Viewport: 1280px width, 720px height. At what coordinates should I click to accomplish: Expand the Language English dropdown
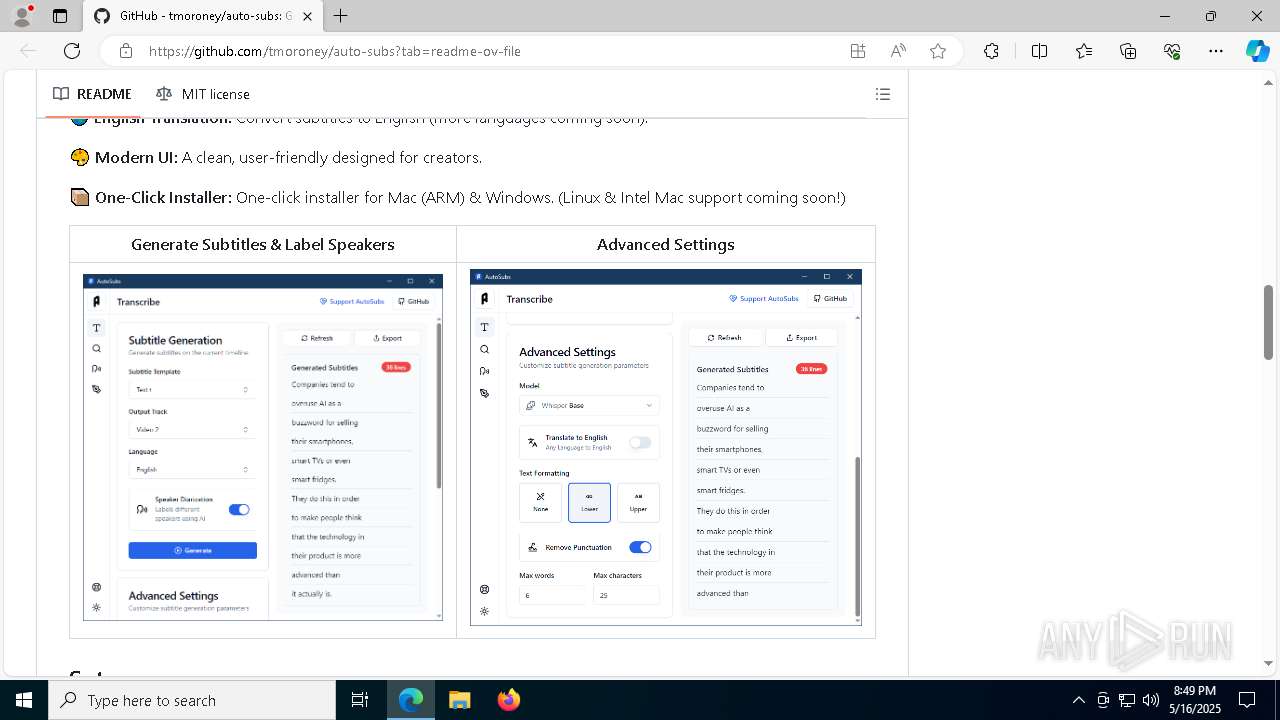point(192,469)
